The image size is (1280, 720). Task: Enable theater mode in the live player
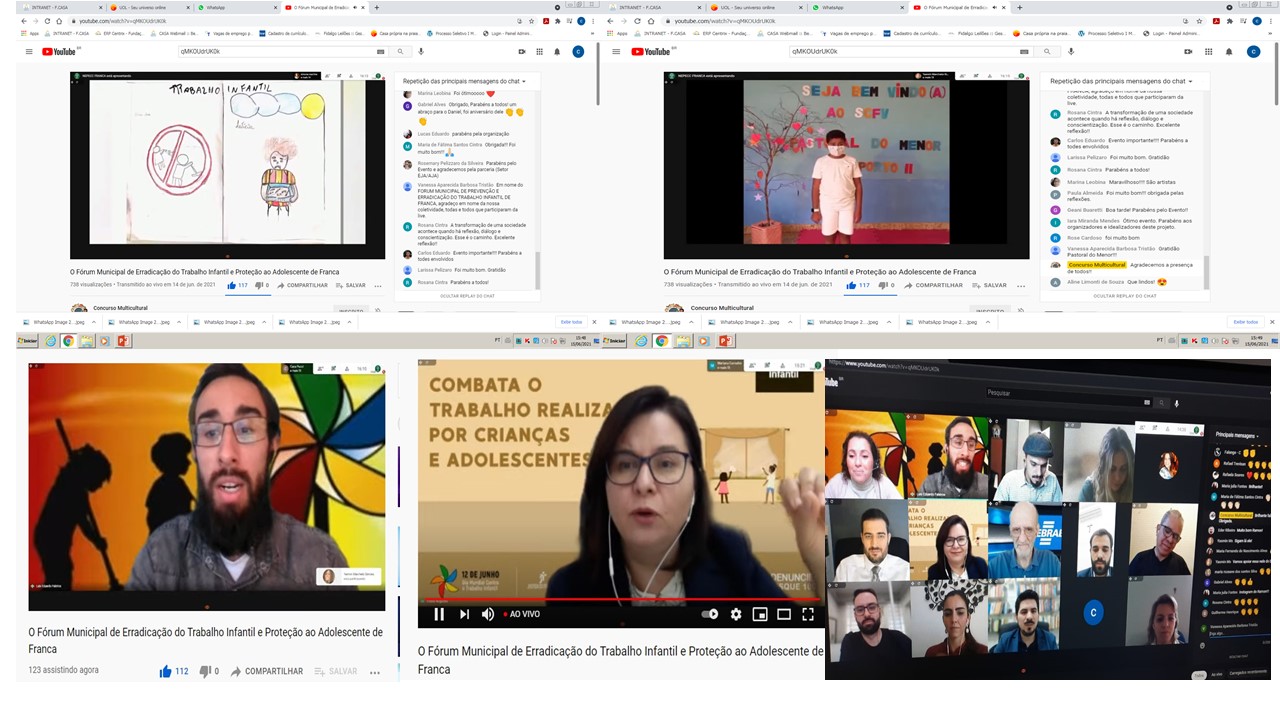pyautogui.click(x=784, y=614)
